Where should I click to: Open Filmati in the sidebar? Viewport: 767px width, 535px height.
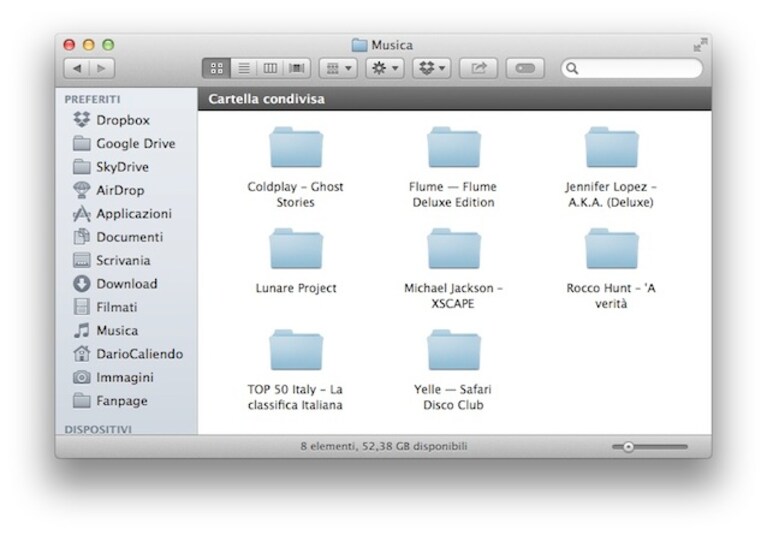pyautogui.click(x=126, y=307)
